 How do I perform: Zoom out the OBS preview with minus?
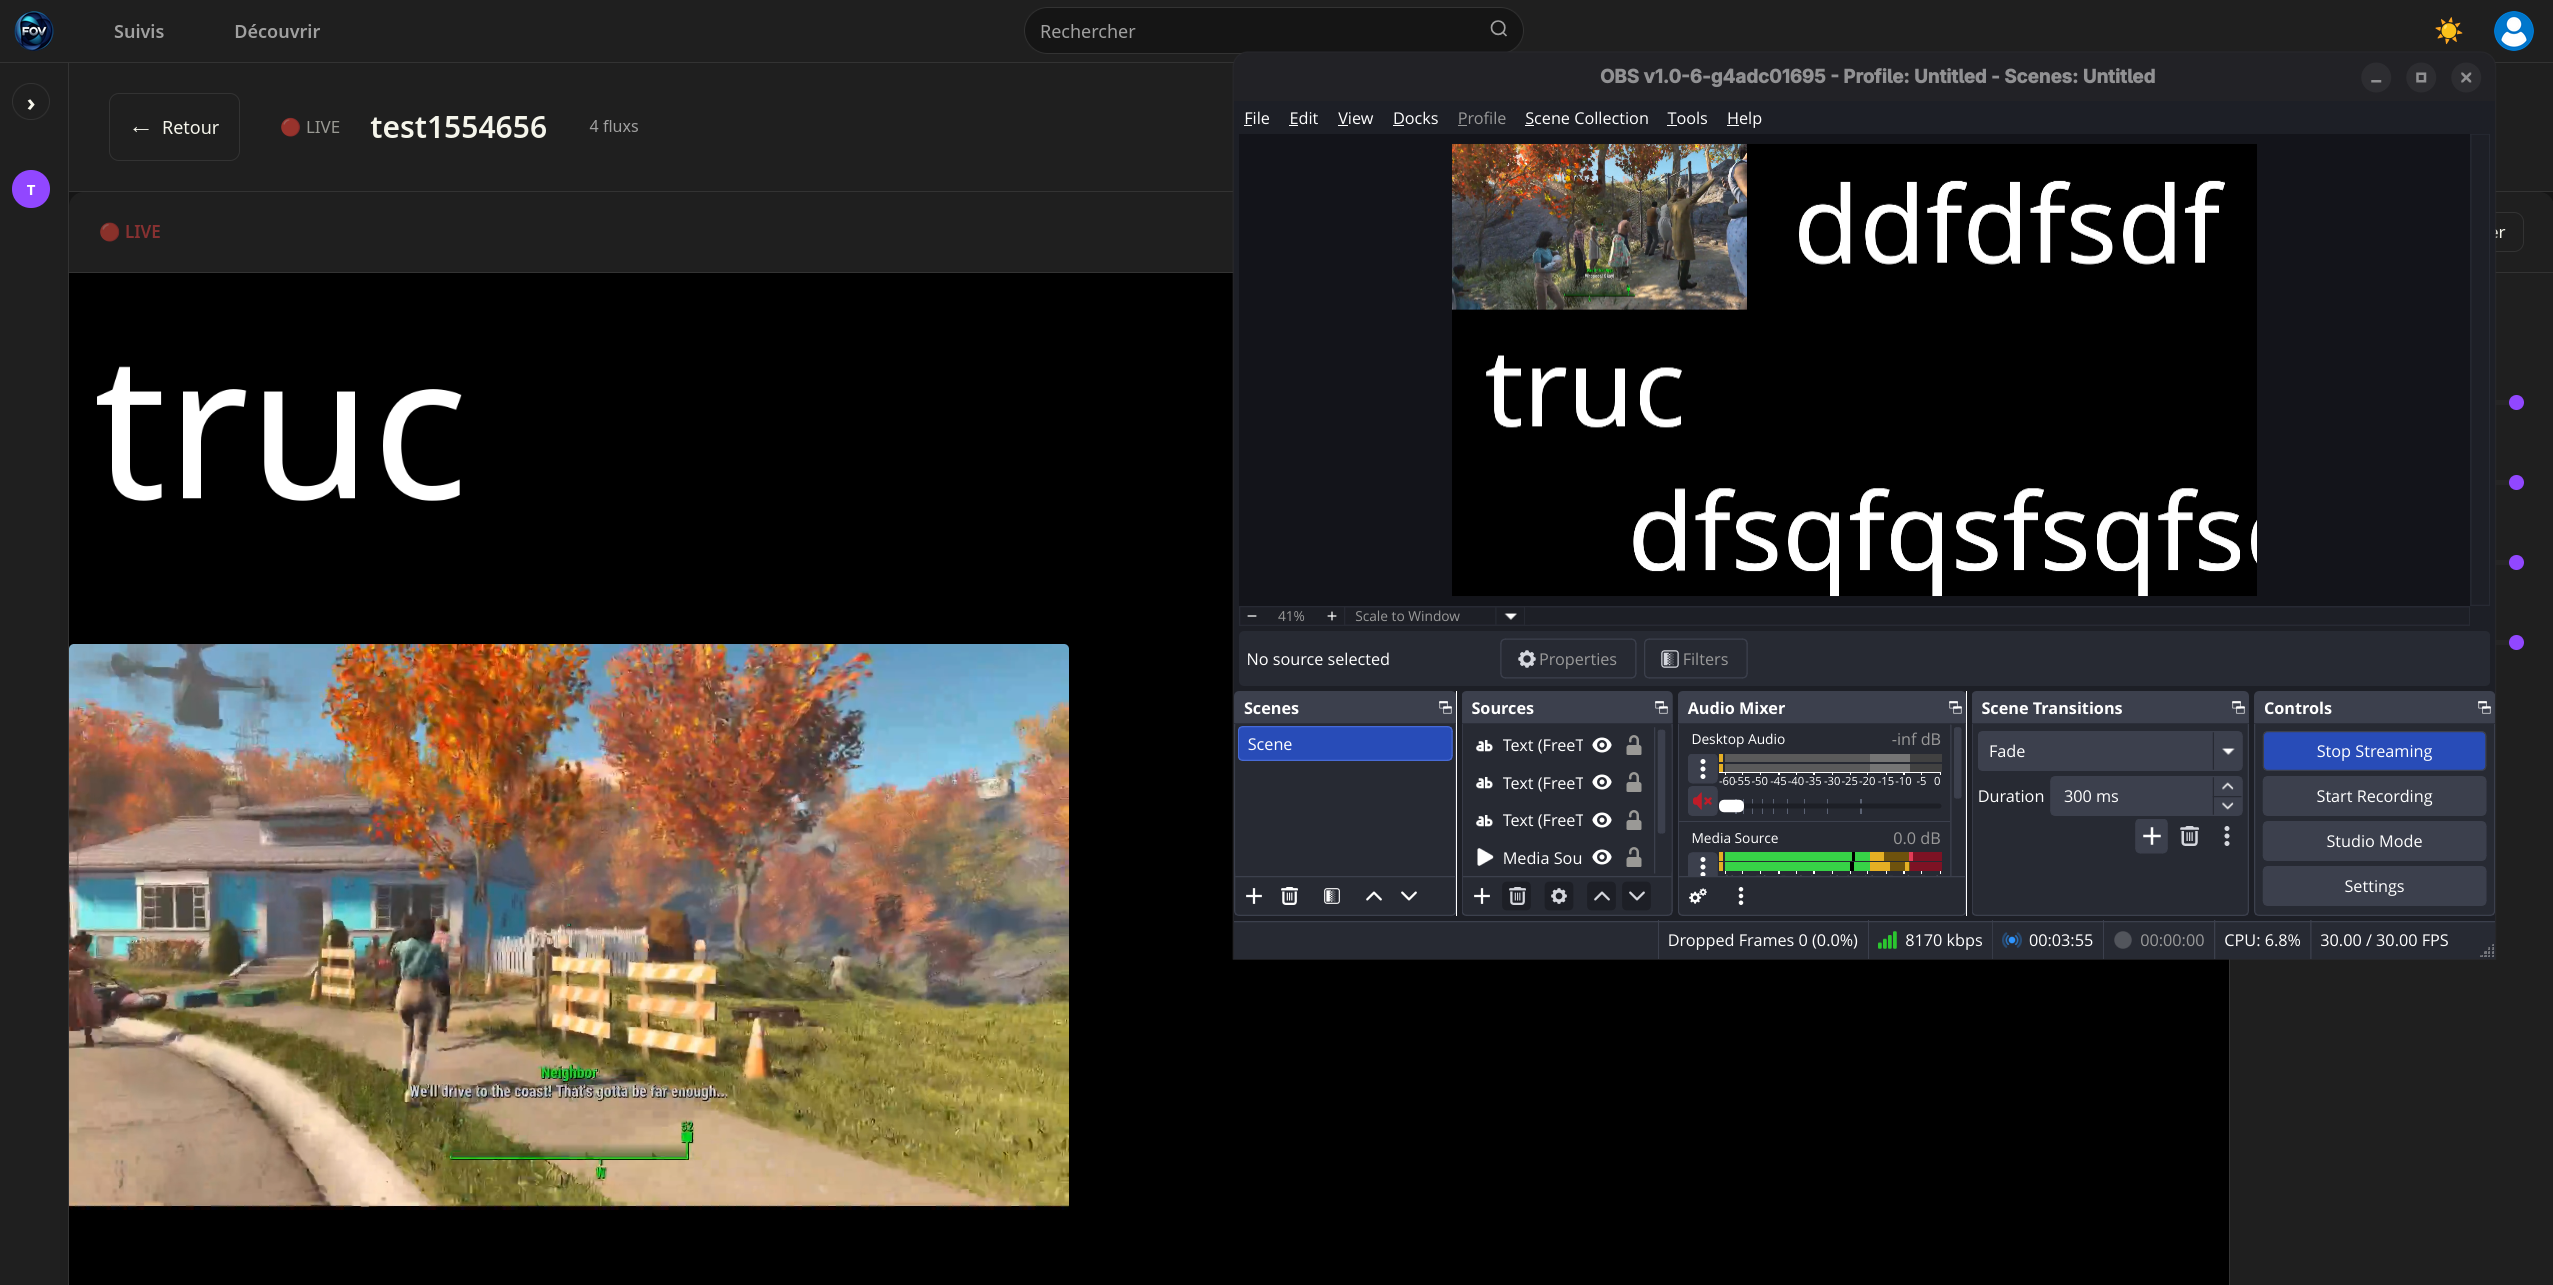1252,616
